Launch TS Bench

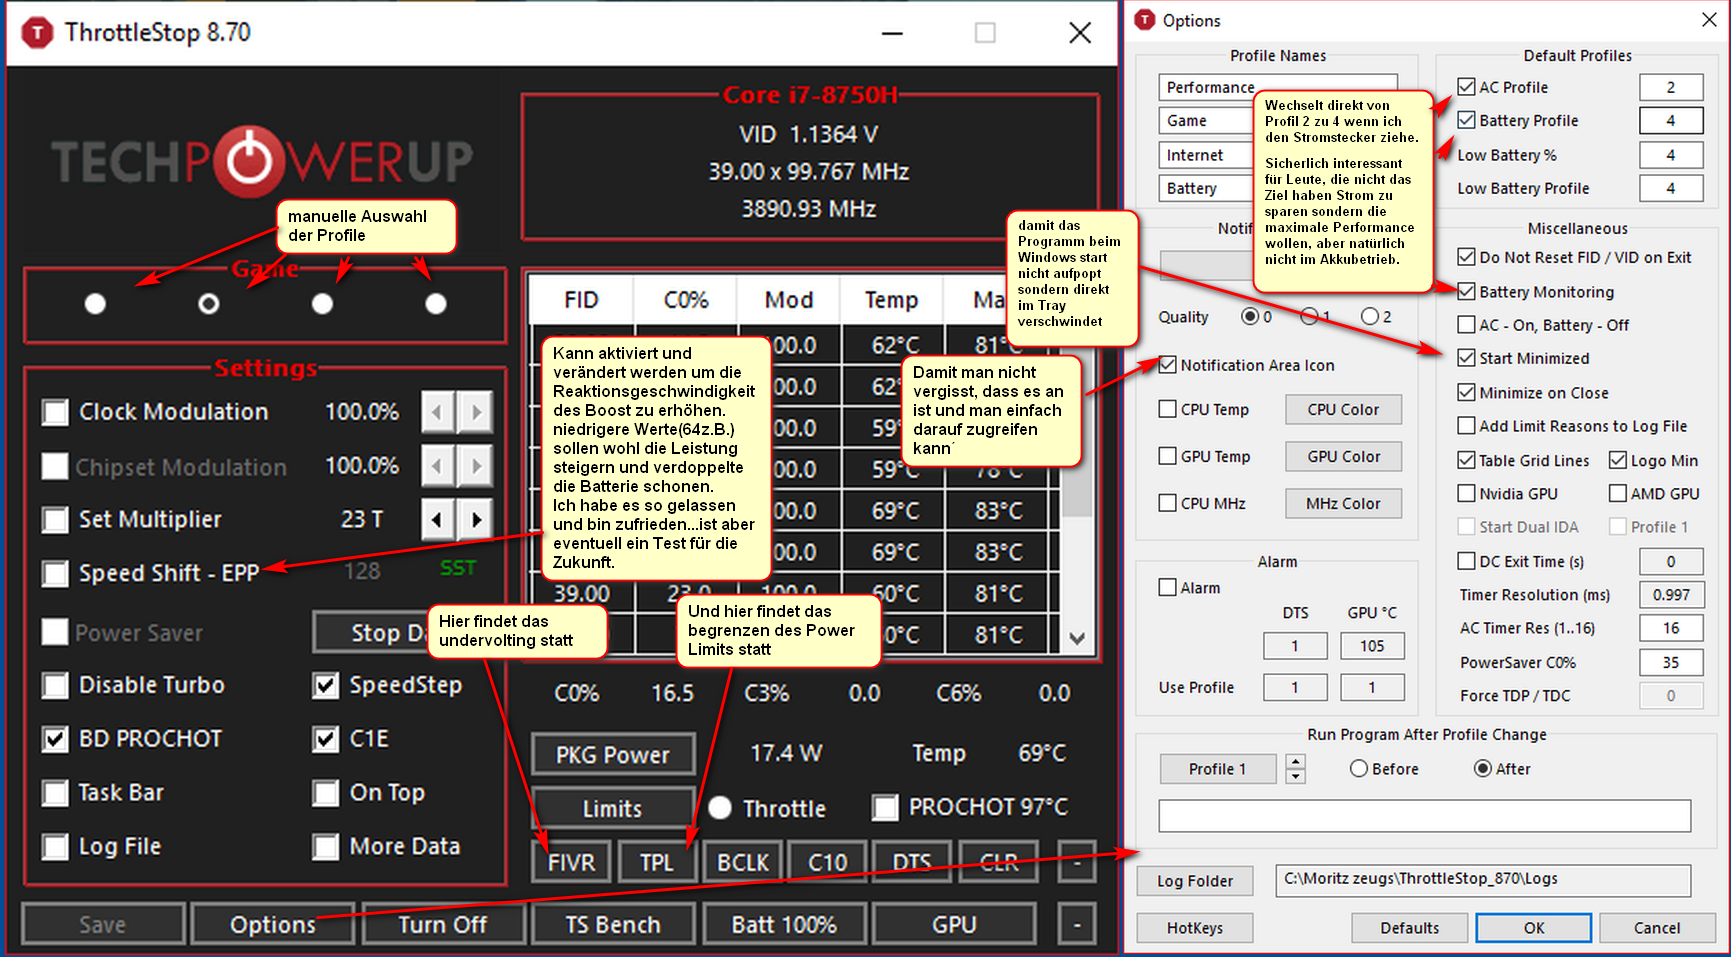click(x=613, y=925)
